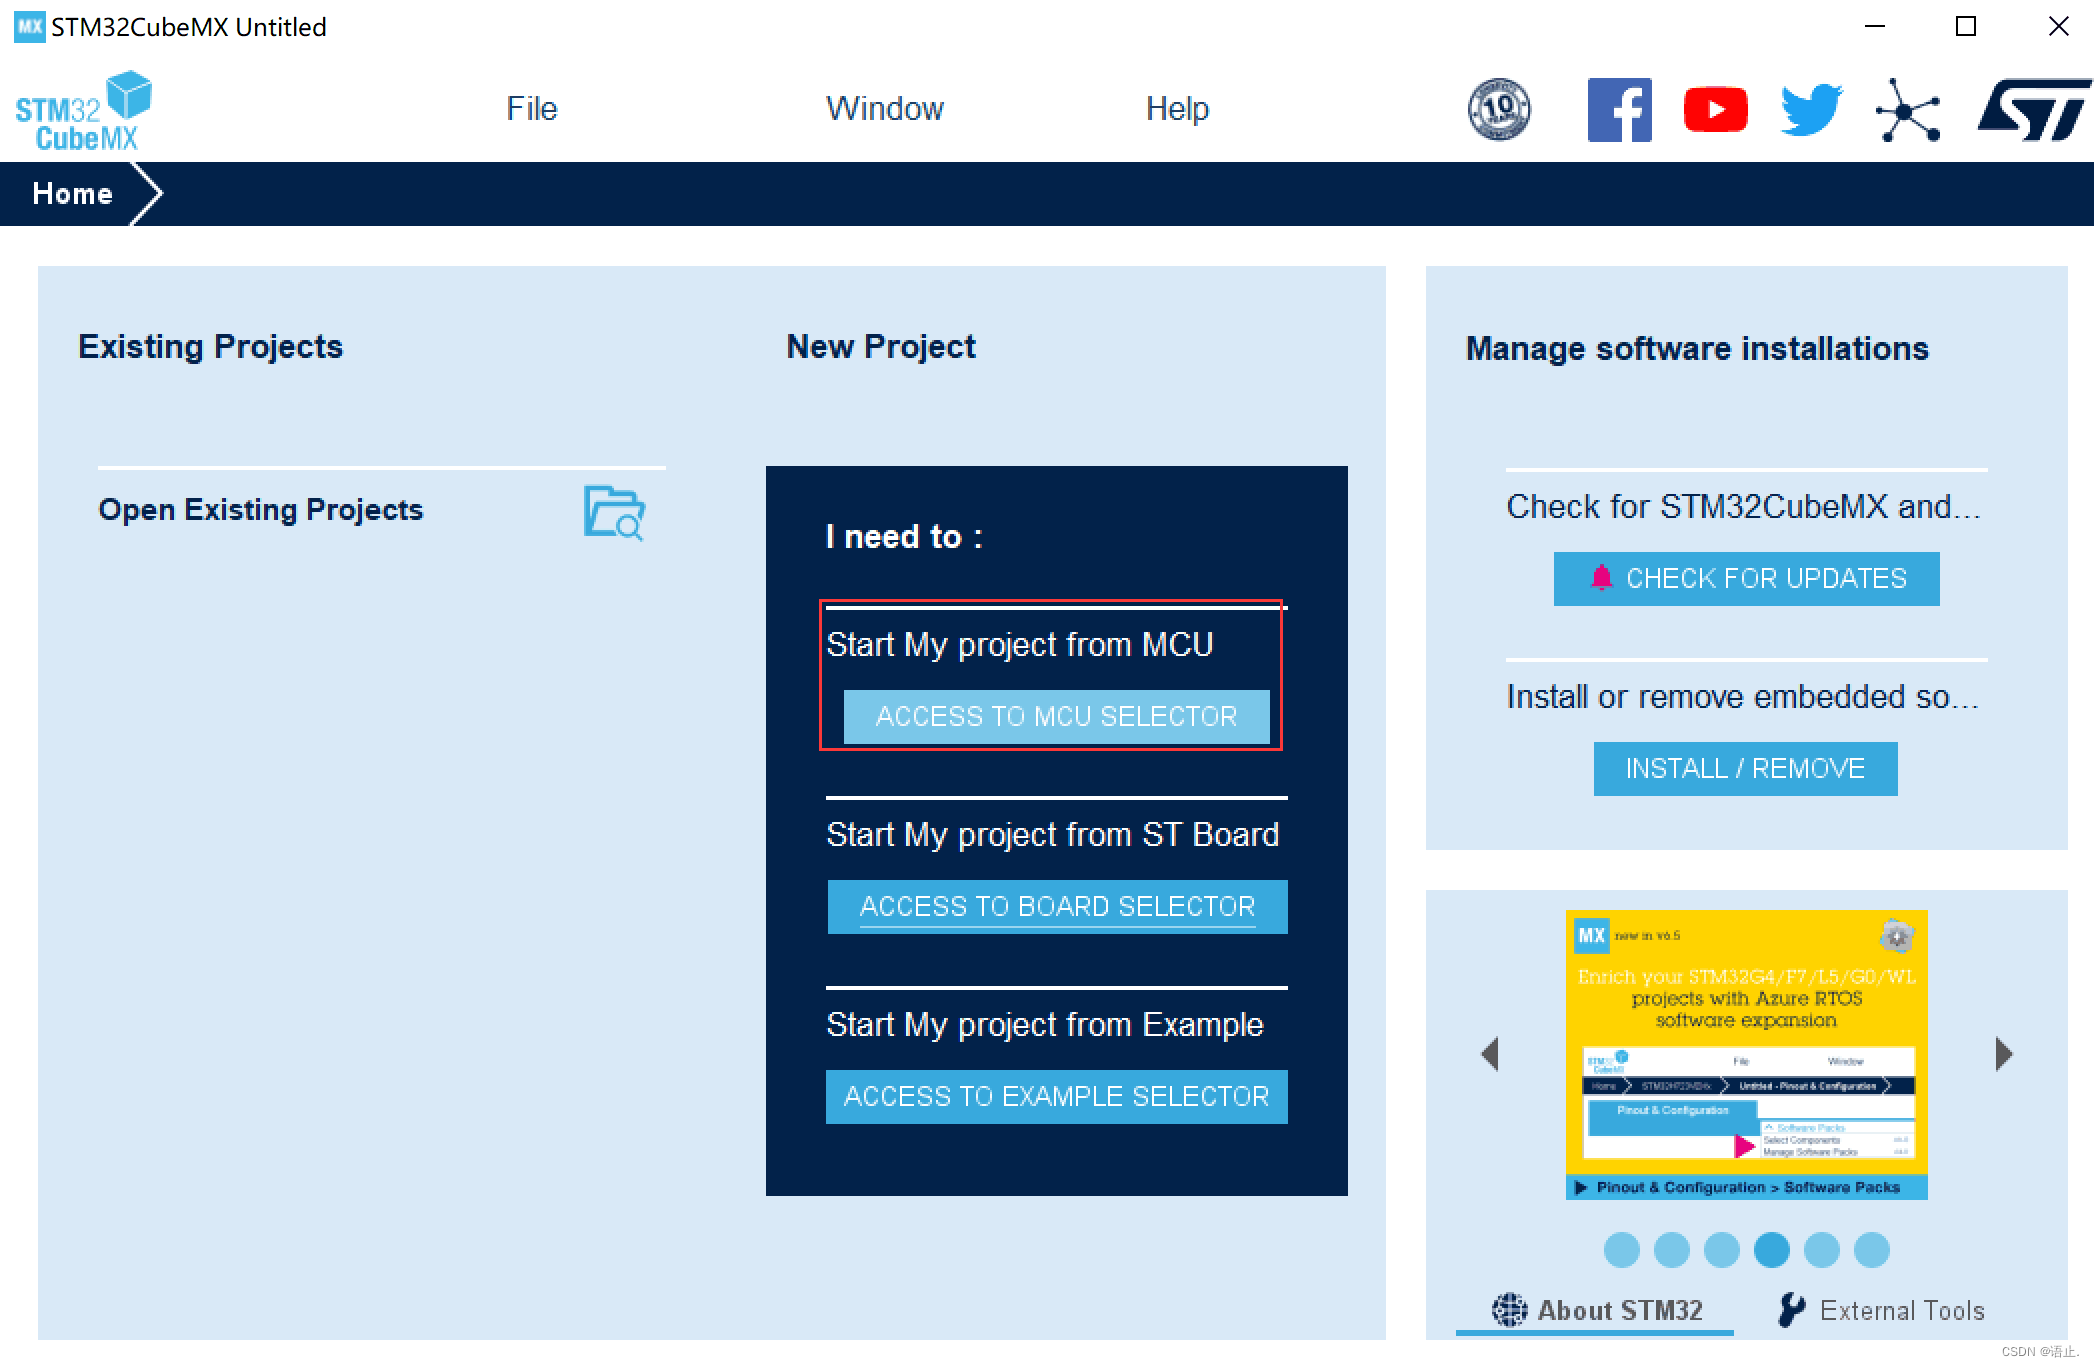Viewport: 2094px width, 1367px height.
Task: Switch to the External Tools tab
Action: click(1881, 1310)
